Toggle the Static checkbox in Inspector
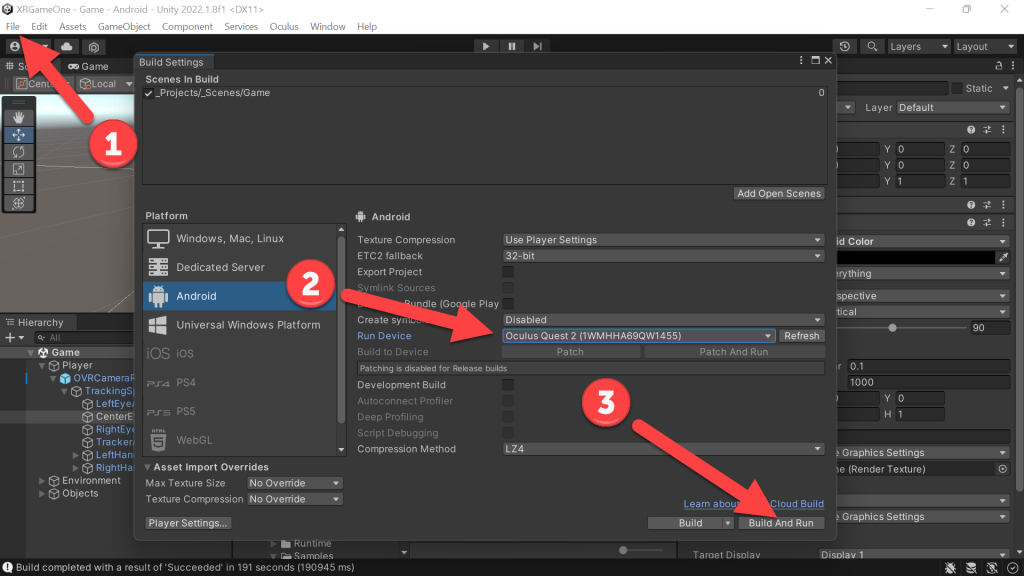 [x=957, y=88]
